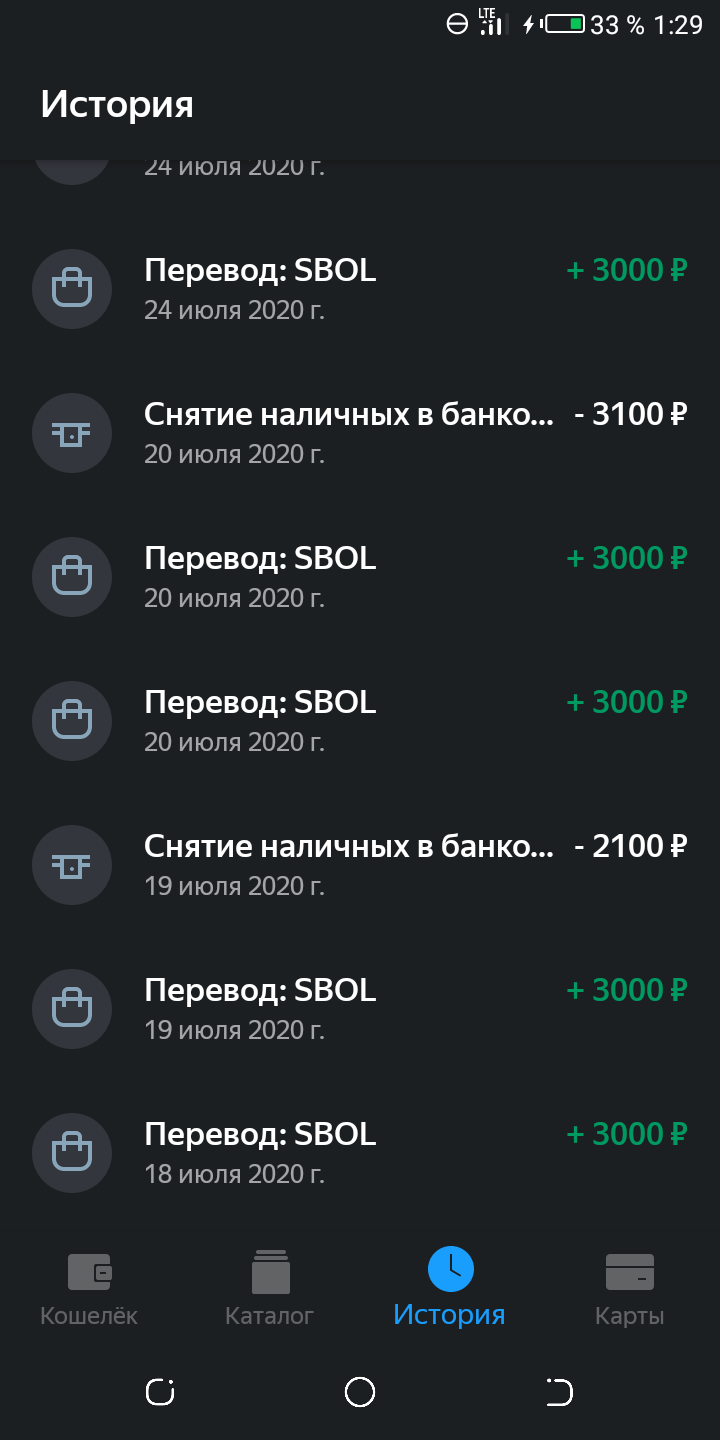Tap the shopping bag icon of the 18 июля SBOL transfer
Viewport: 720px width, 1440px height.
[x=72, y=1153]
